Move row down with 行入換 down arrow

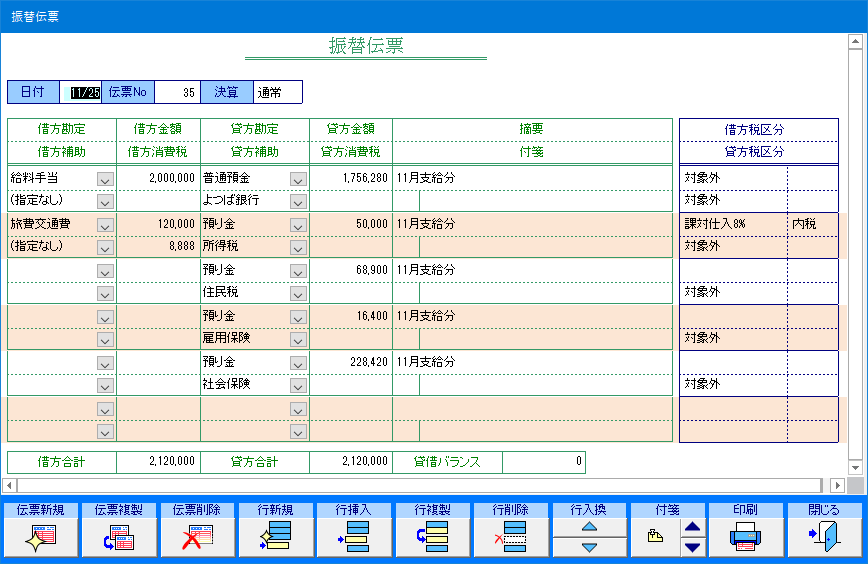[589, 547]
